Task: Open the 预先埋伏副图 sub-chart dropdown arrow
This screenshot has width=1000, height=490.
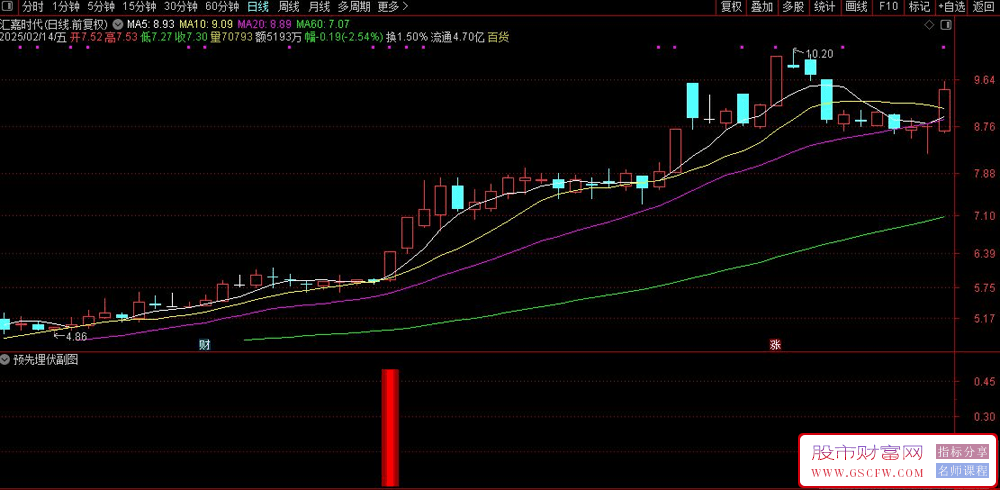Action: (x=6, y=360)
